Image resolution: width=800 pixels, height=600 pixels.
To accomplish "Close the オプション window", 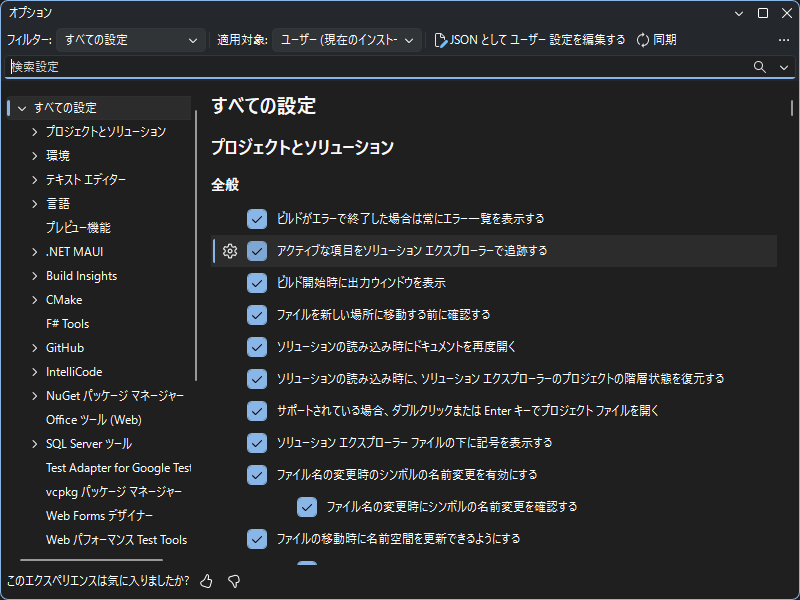I will [787, 13].
